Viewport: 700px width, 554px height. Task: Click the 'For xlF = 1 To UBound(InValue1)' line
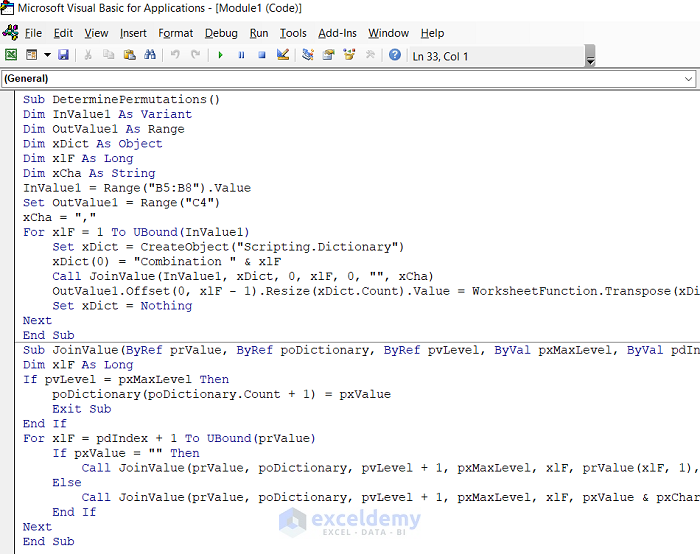136,232
